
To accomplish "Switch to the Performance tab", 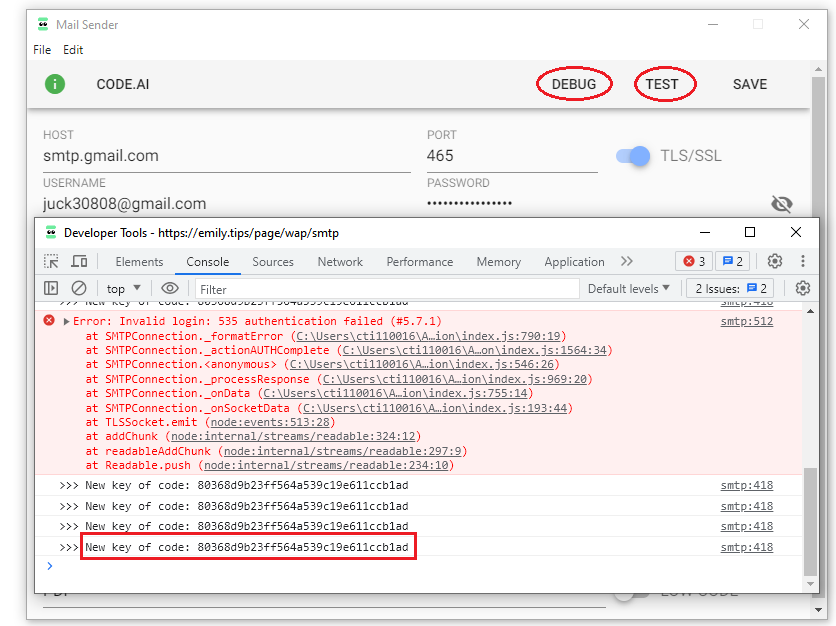I will (420, 262).
